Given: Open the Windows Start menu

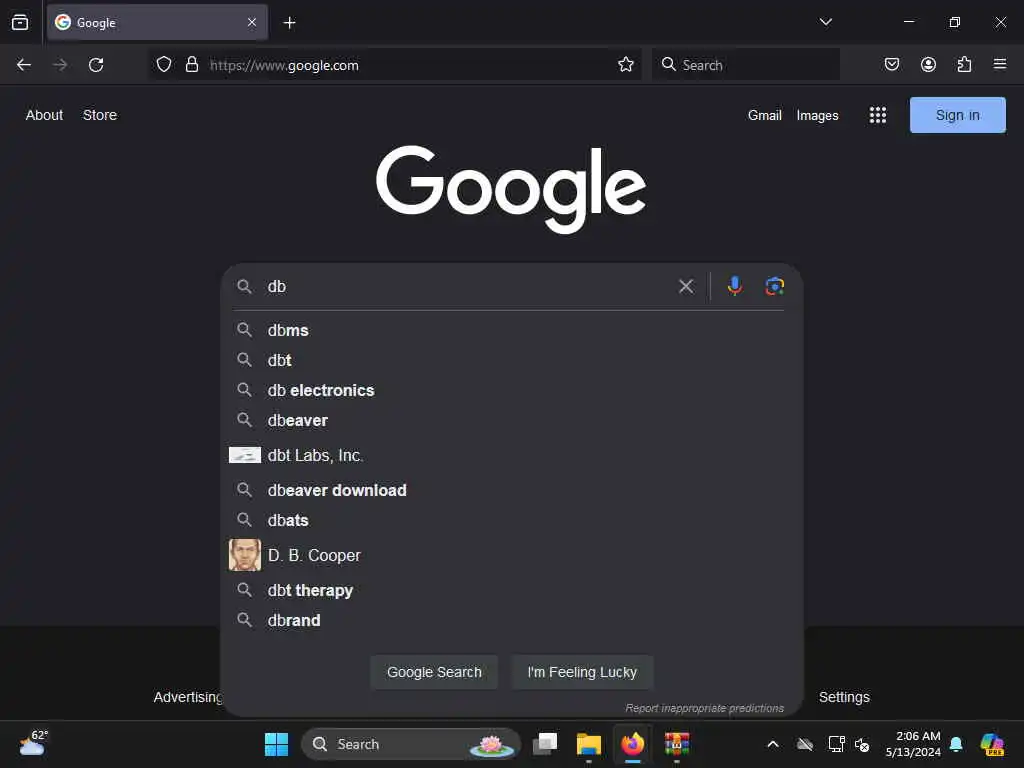Looking at the screenshot, I should (x=276, y=744).
